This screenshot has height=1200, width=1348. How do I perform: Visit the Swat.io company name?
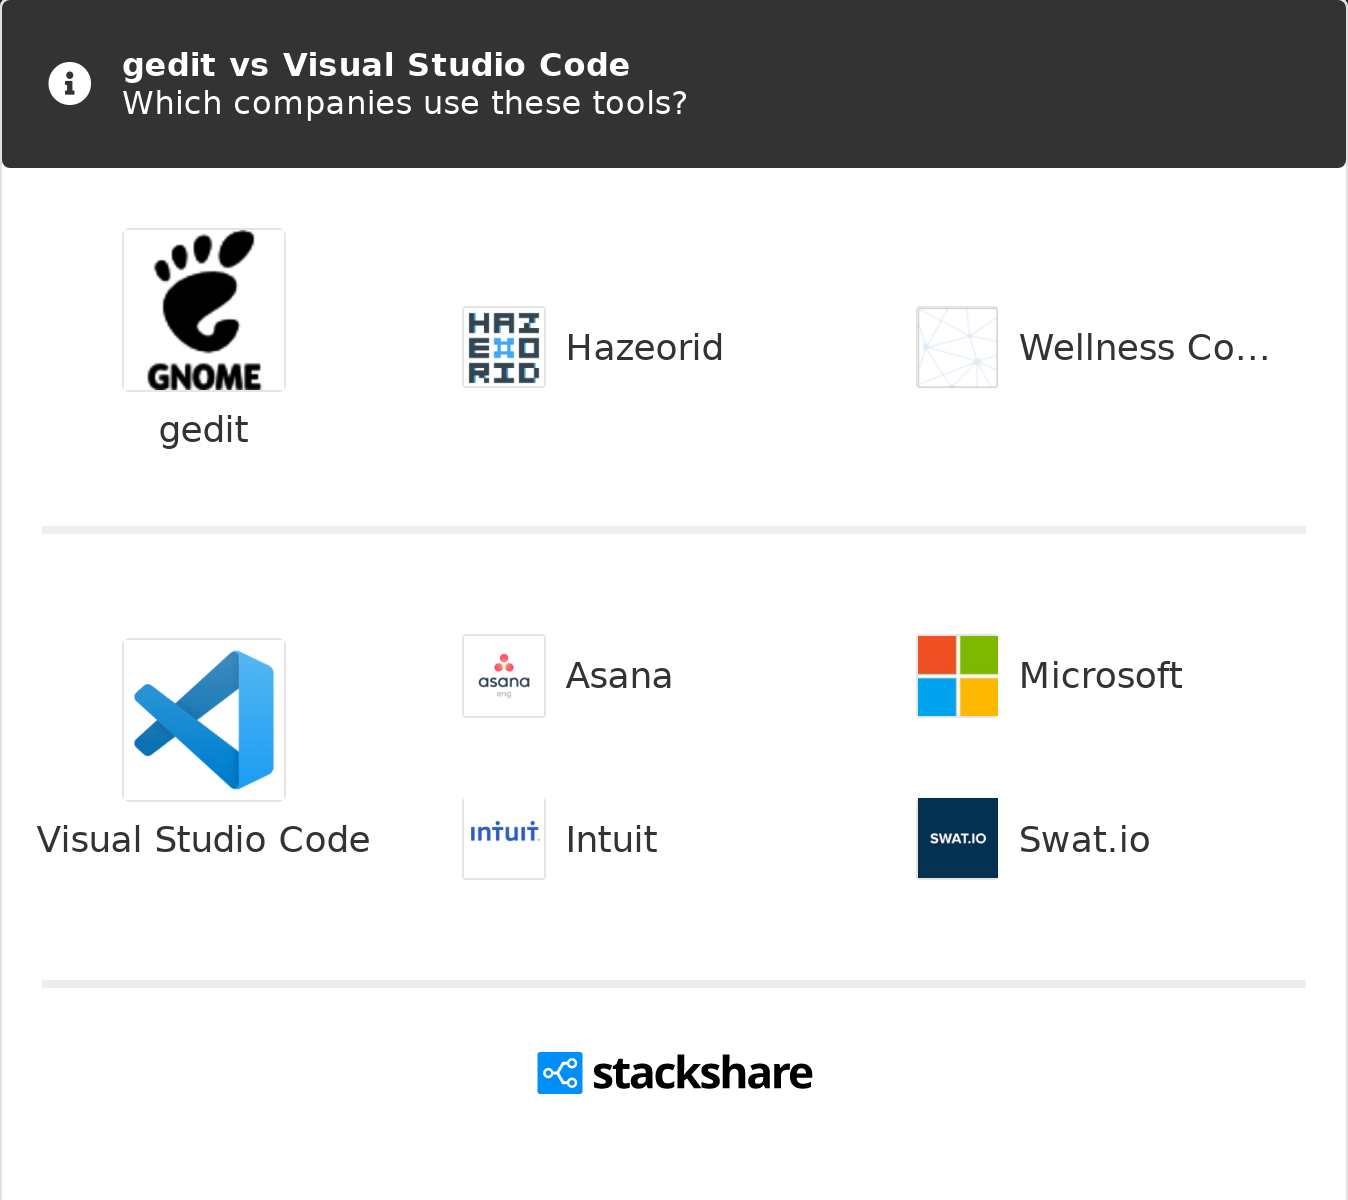[1084, 840]
